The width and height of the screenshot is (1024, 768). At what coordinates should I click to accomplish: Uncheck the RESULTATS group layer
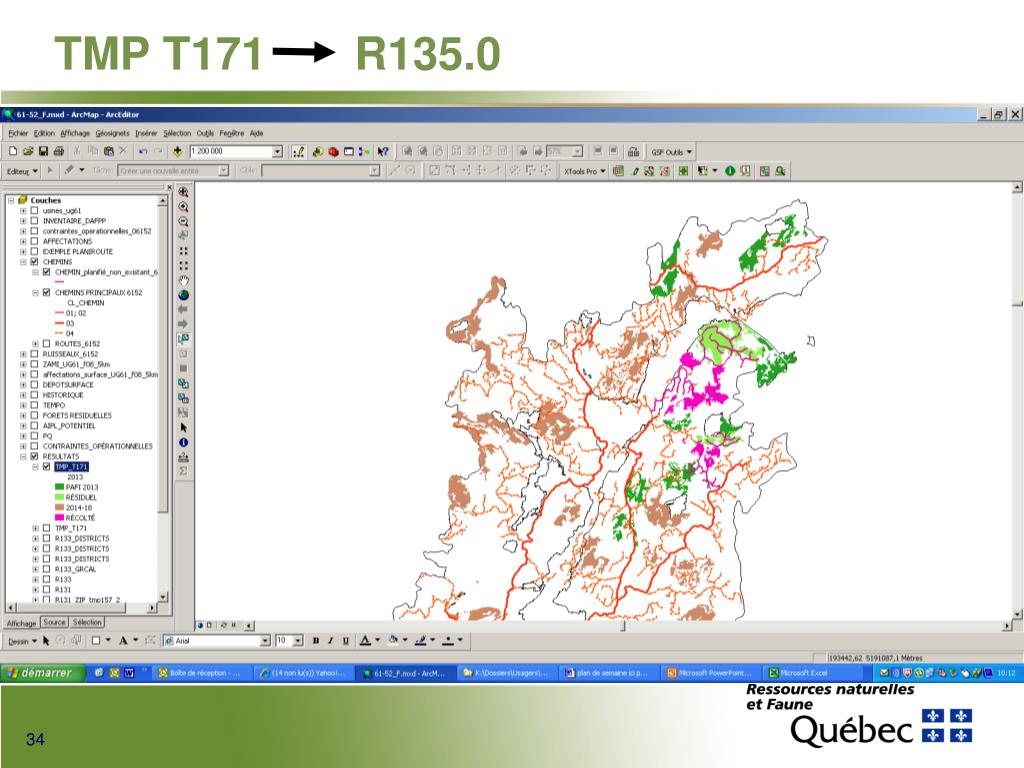(35, 456)
